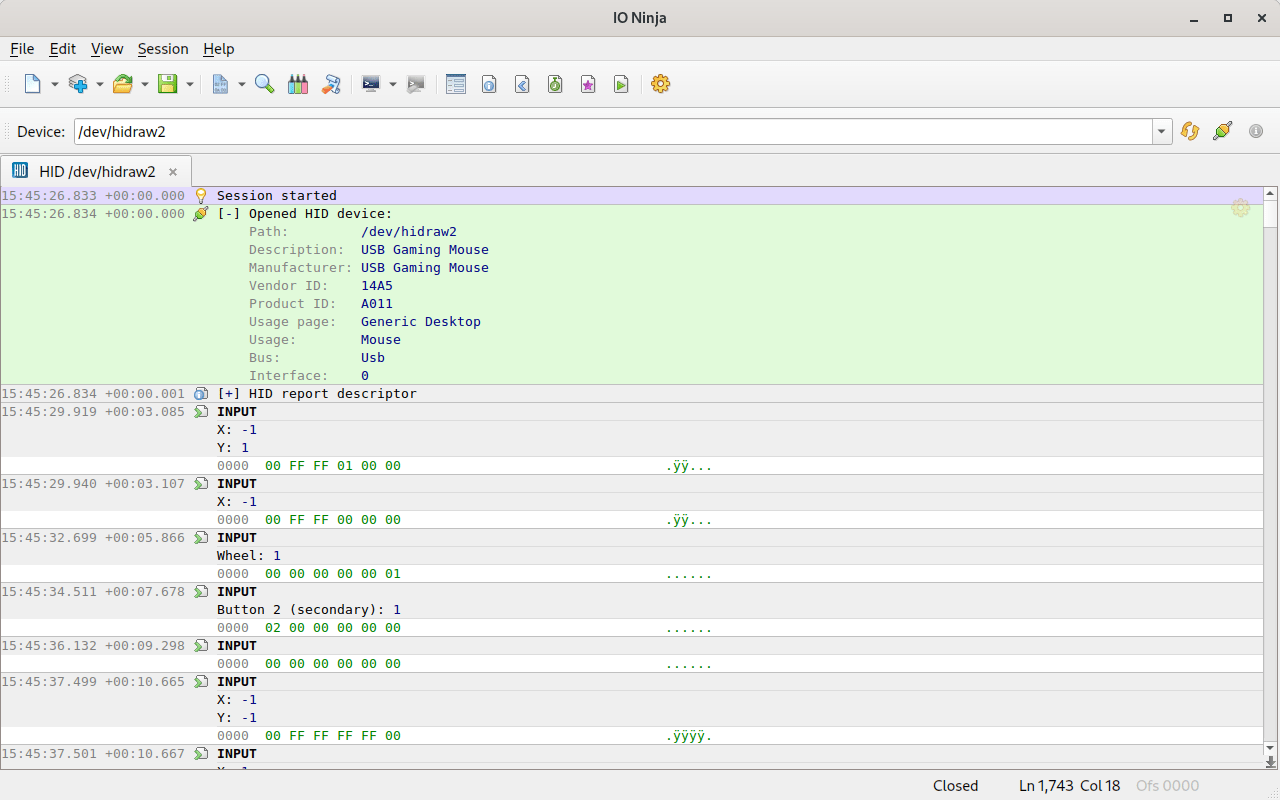Click the Device path input field
This screenshot has height=800, width=1280.
(x=612, y=131)
